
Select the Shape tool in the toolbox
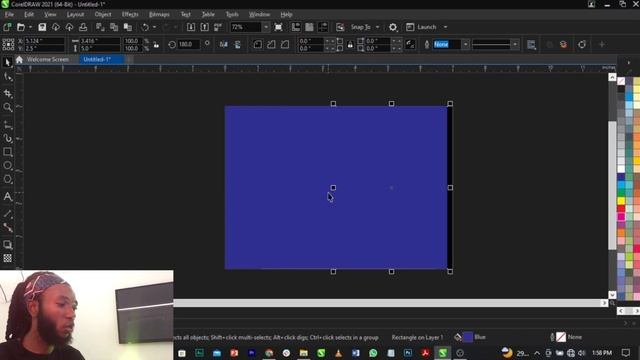click(7, 77)
